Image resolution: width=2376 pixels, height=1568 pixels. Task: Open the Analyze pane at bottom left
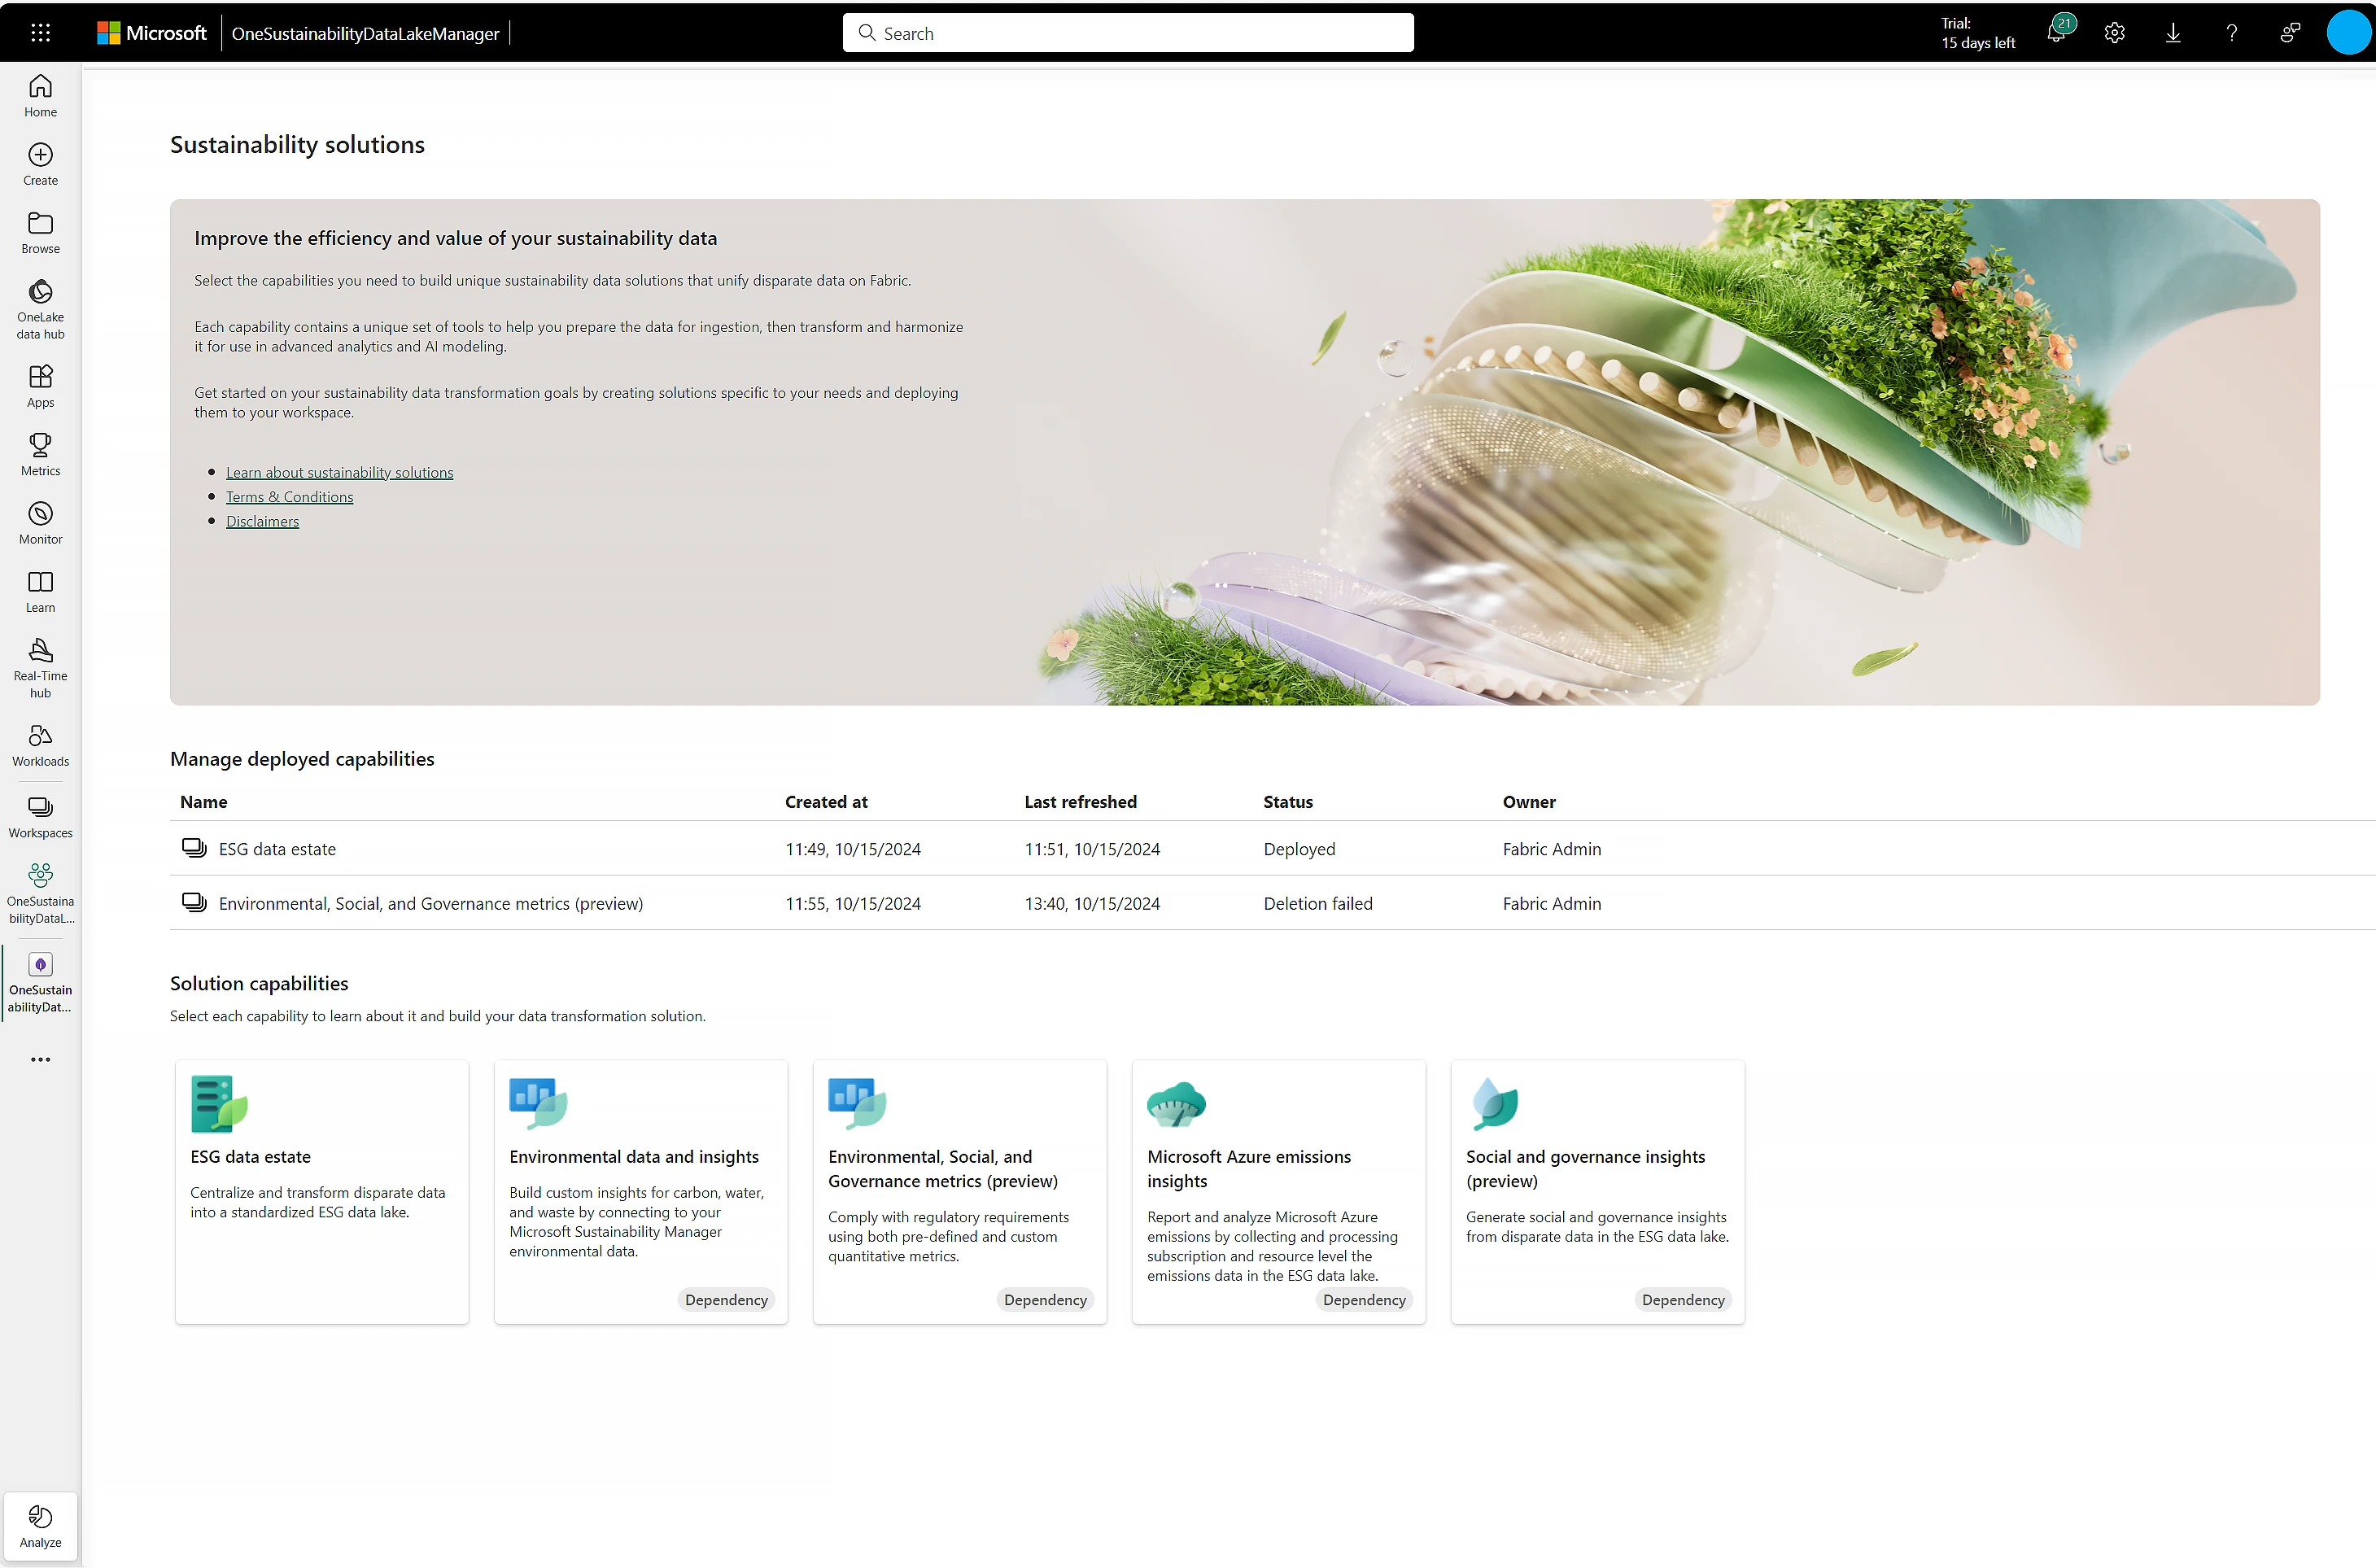click(40, 1525)
